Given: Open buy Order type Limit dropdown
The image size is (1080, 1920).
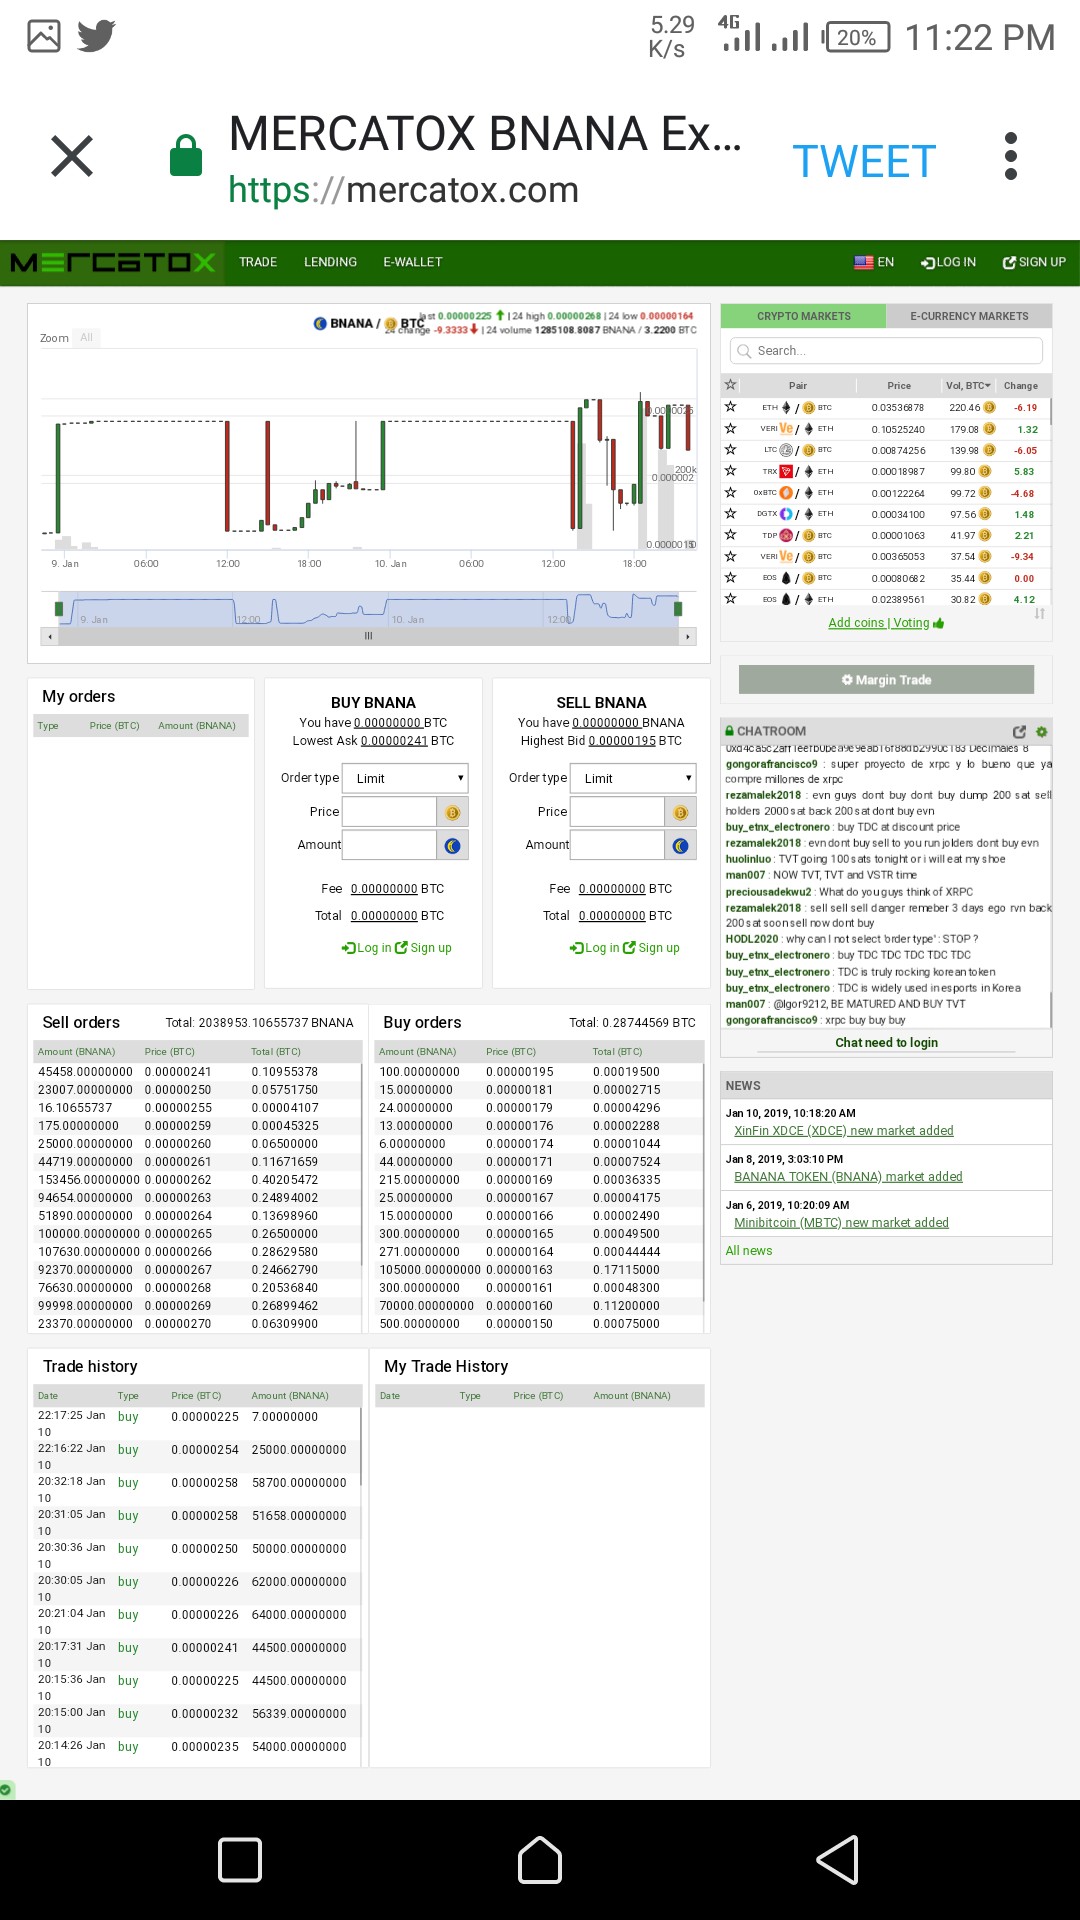Looking at the screenshot, I should pyautogui.click(x=405, y=778).
